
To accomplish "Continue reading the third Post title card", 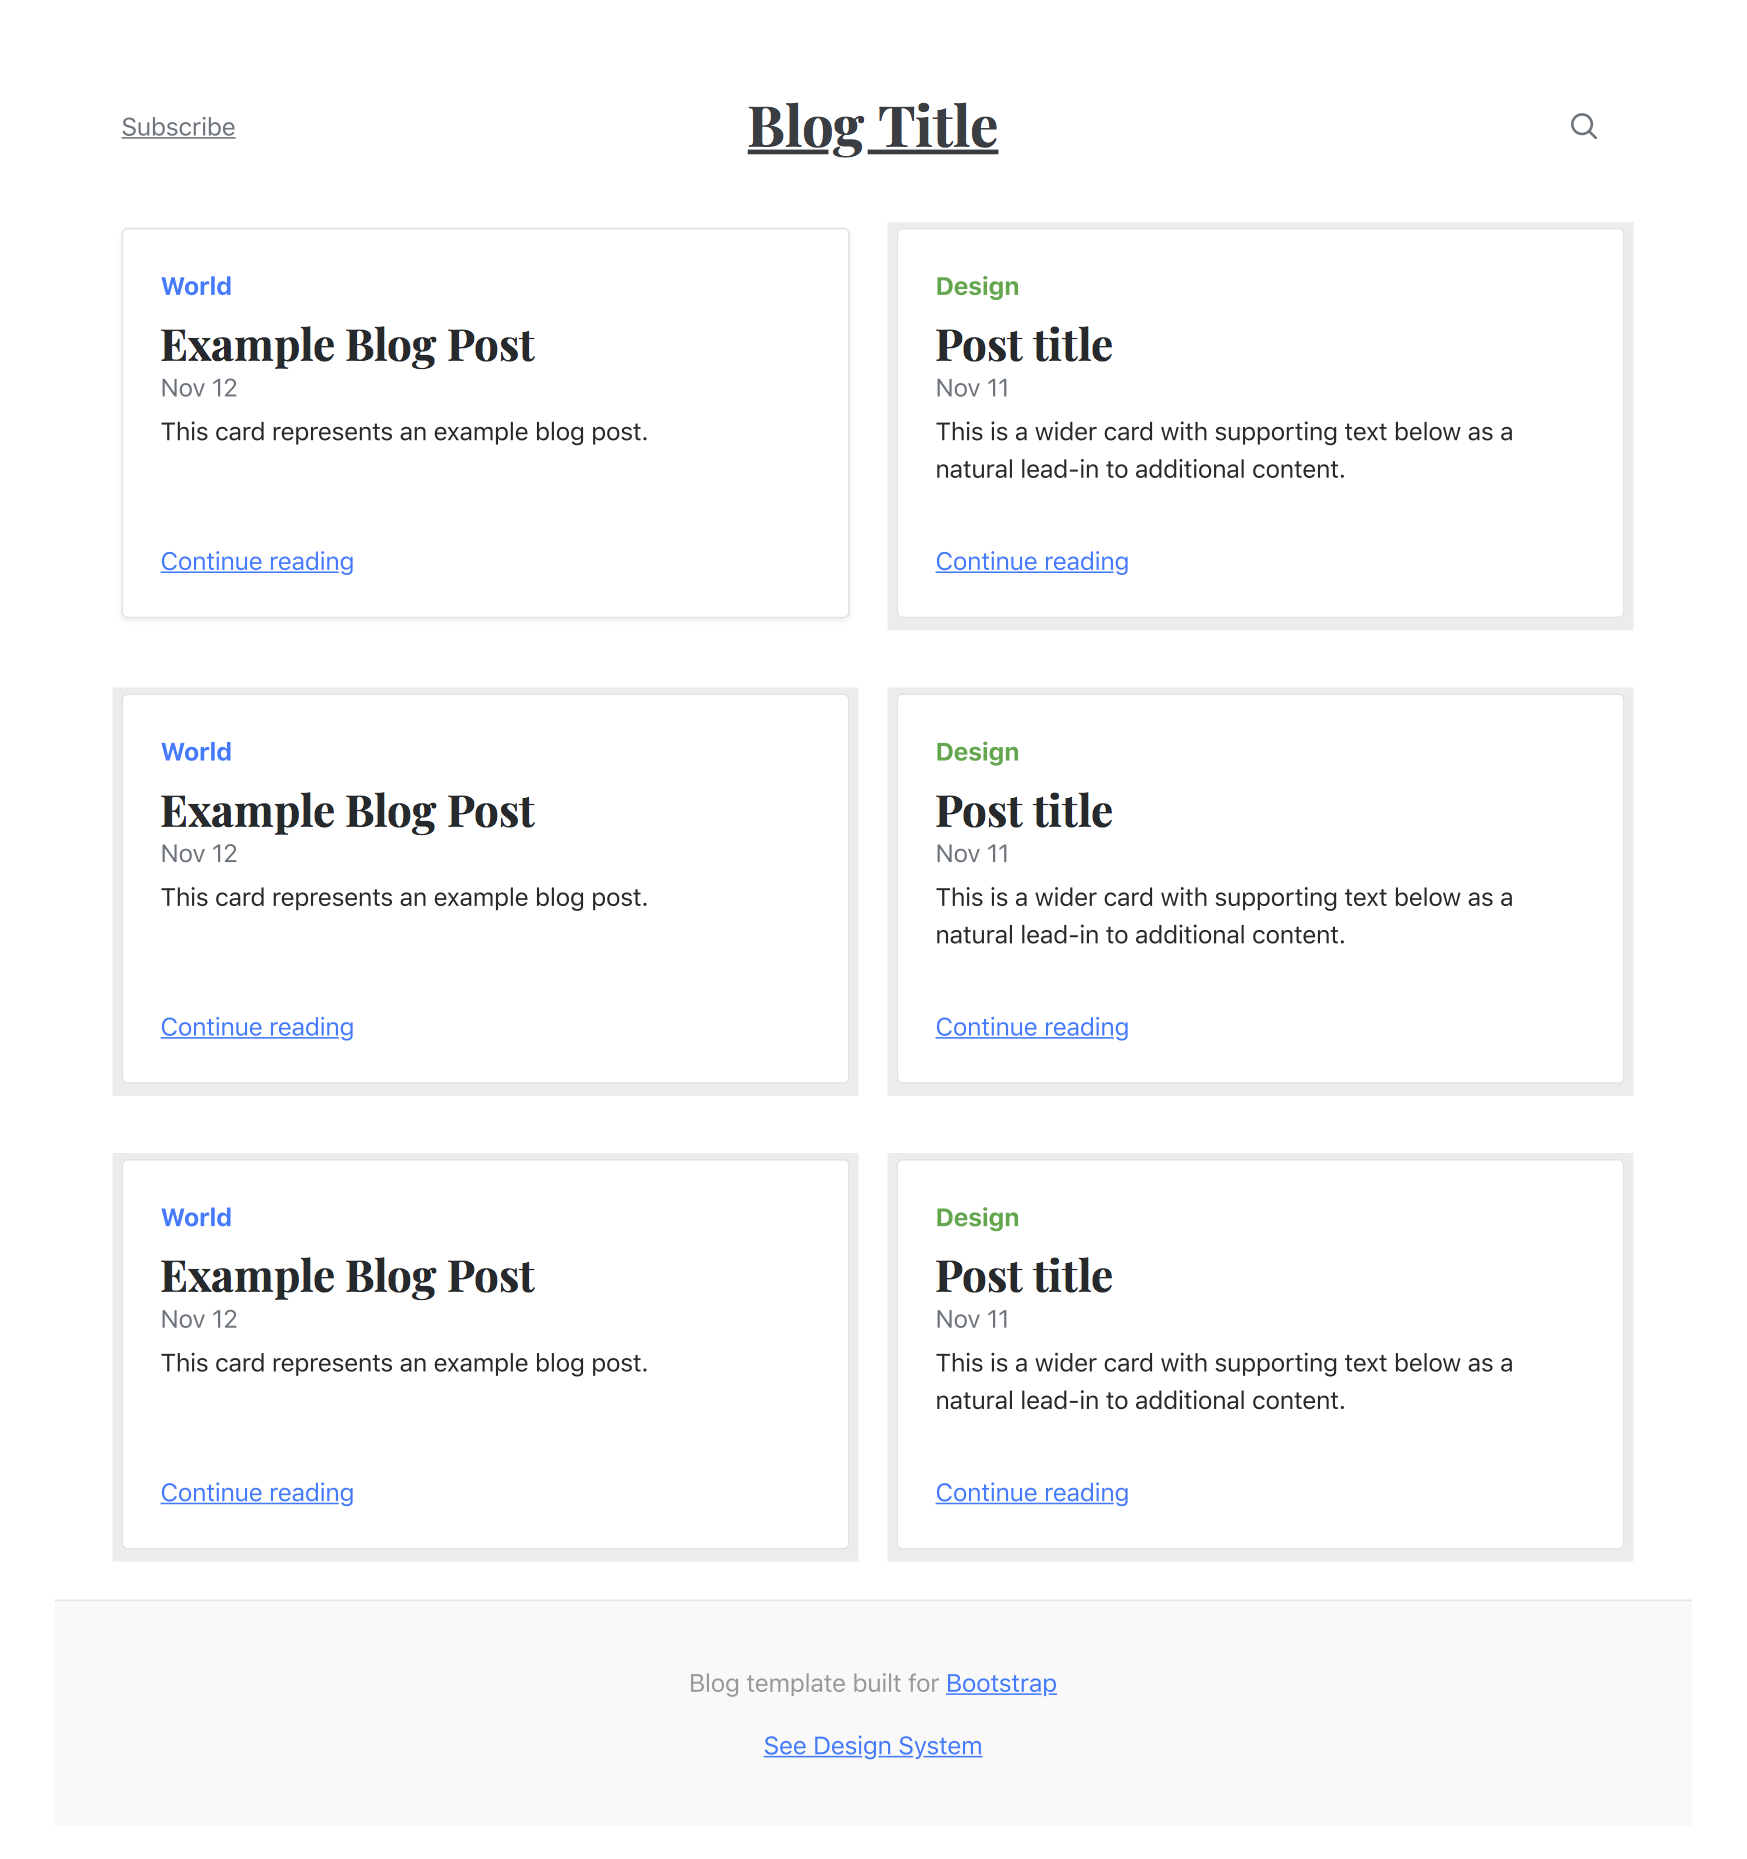I will pos(1031,1492).
